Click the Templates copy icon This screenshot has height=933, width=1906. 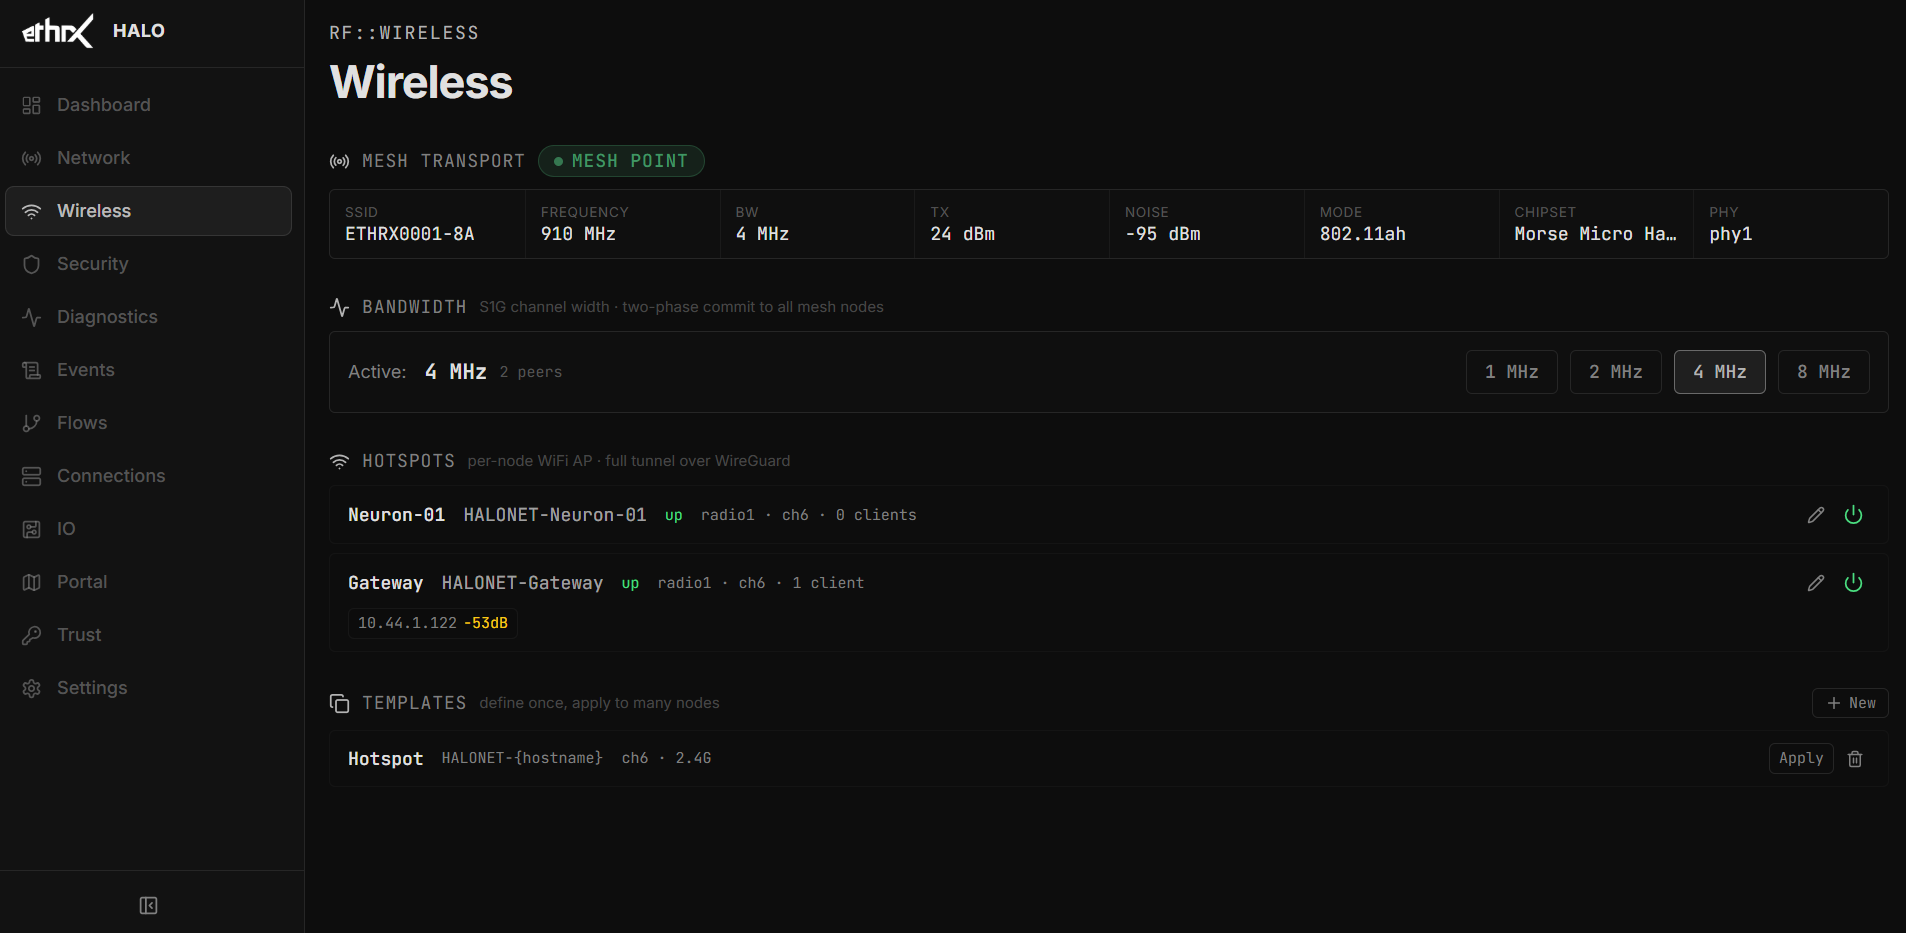tap(340, 703)
